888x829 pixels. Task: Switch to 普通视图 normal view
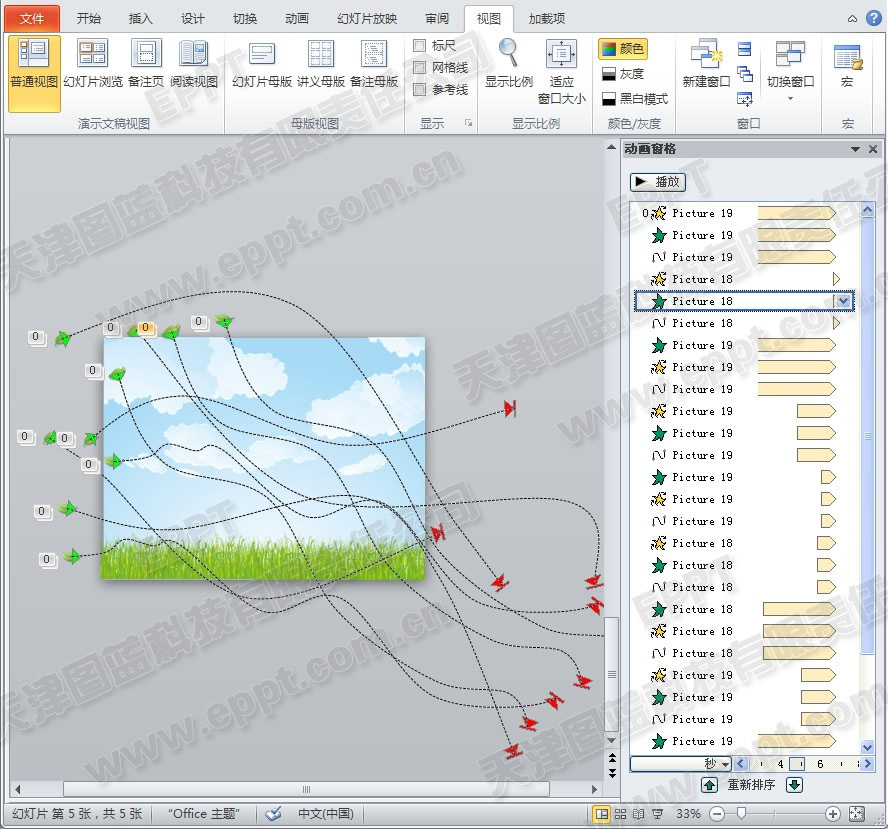[34, 72]
